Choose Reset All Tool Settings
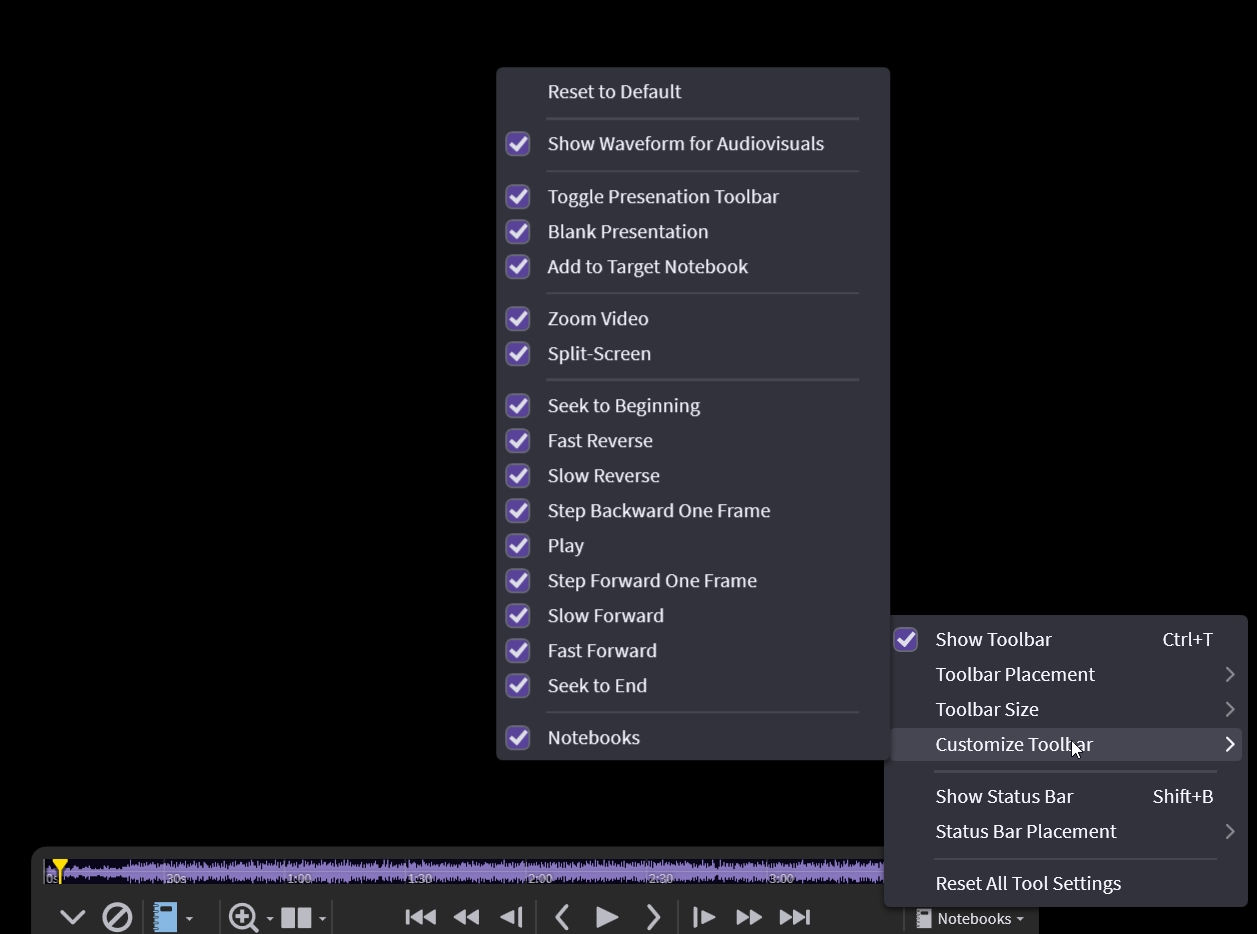This screenshot has height=934, width=1257. point(1028,884)
